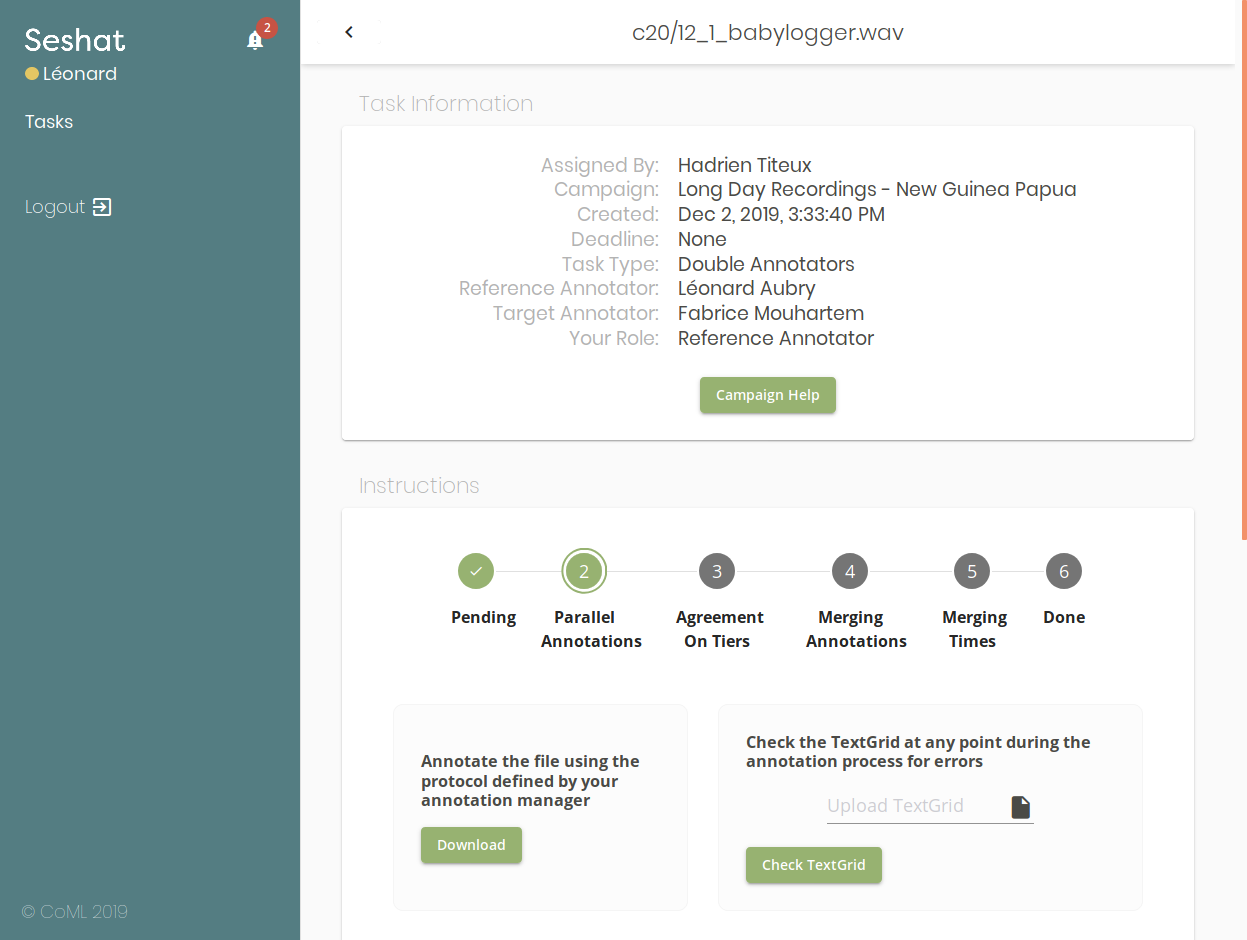Click the logout exit icon
Viewport: 1247px width, 940px height.
[102, 207]
